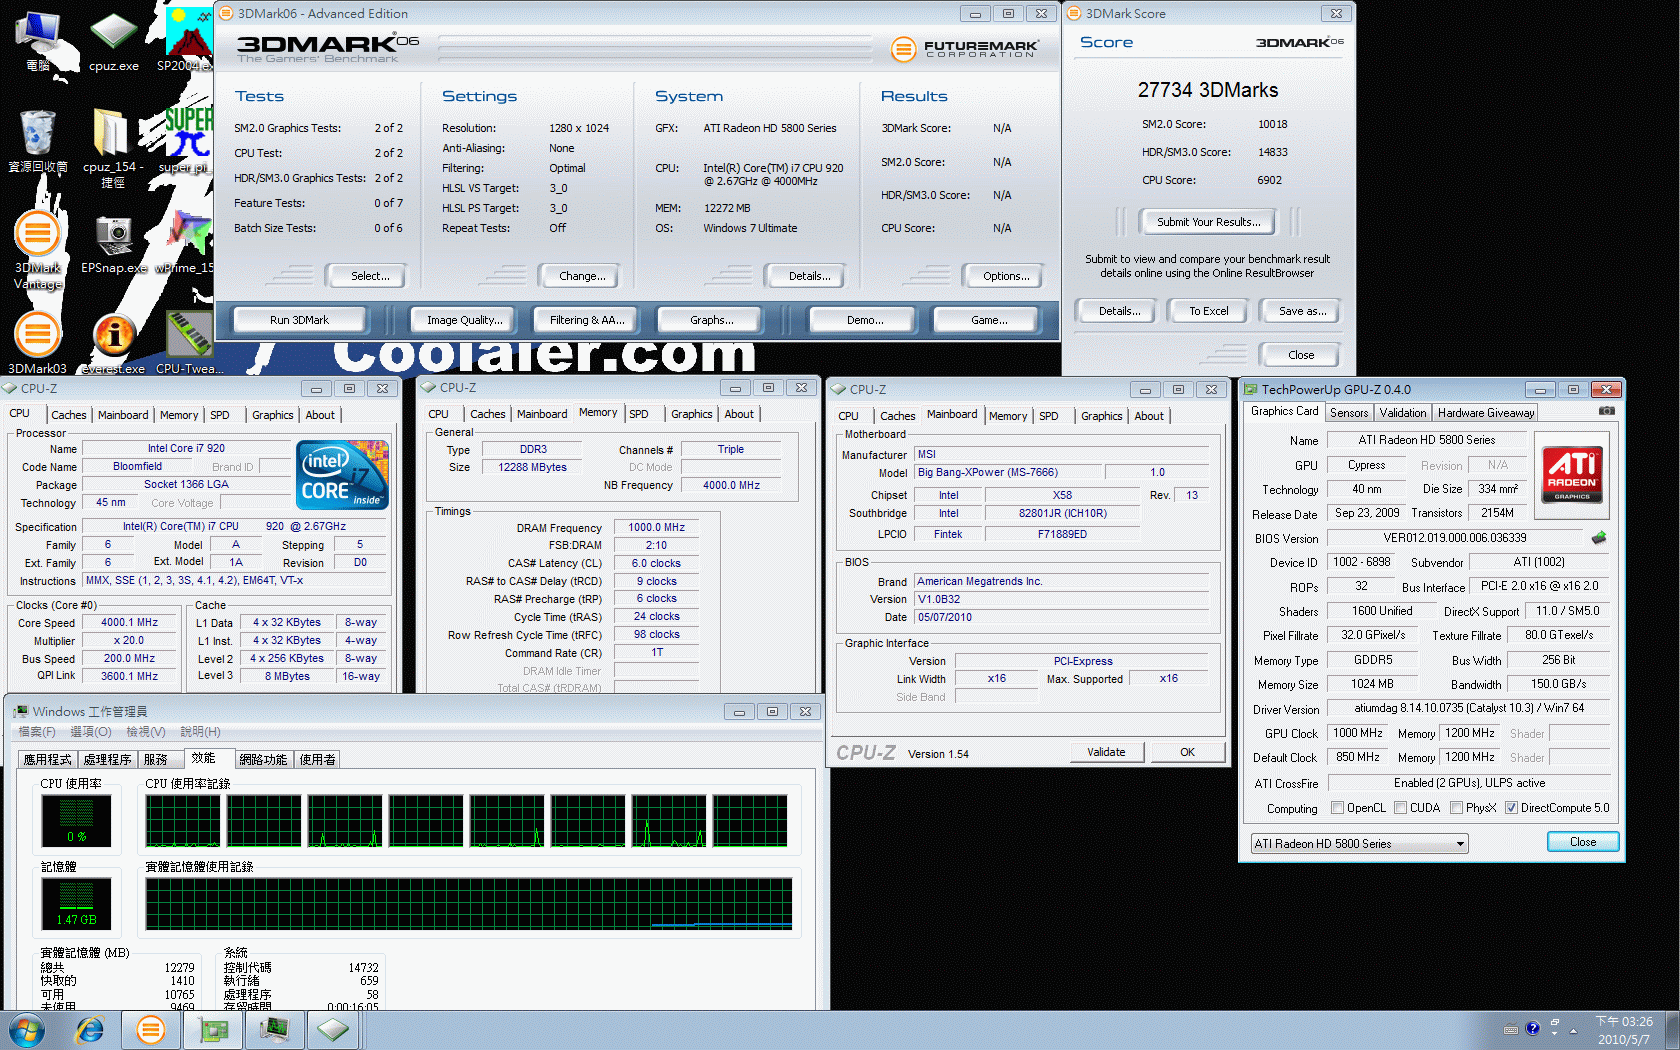The width and height of the screenshot is (1680, 1050).
Task: Open SPD tab in CPU-Z Memory window
Action: tap(639, 414)
